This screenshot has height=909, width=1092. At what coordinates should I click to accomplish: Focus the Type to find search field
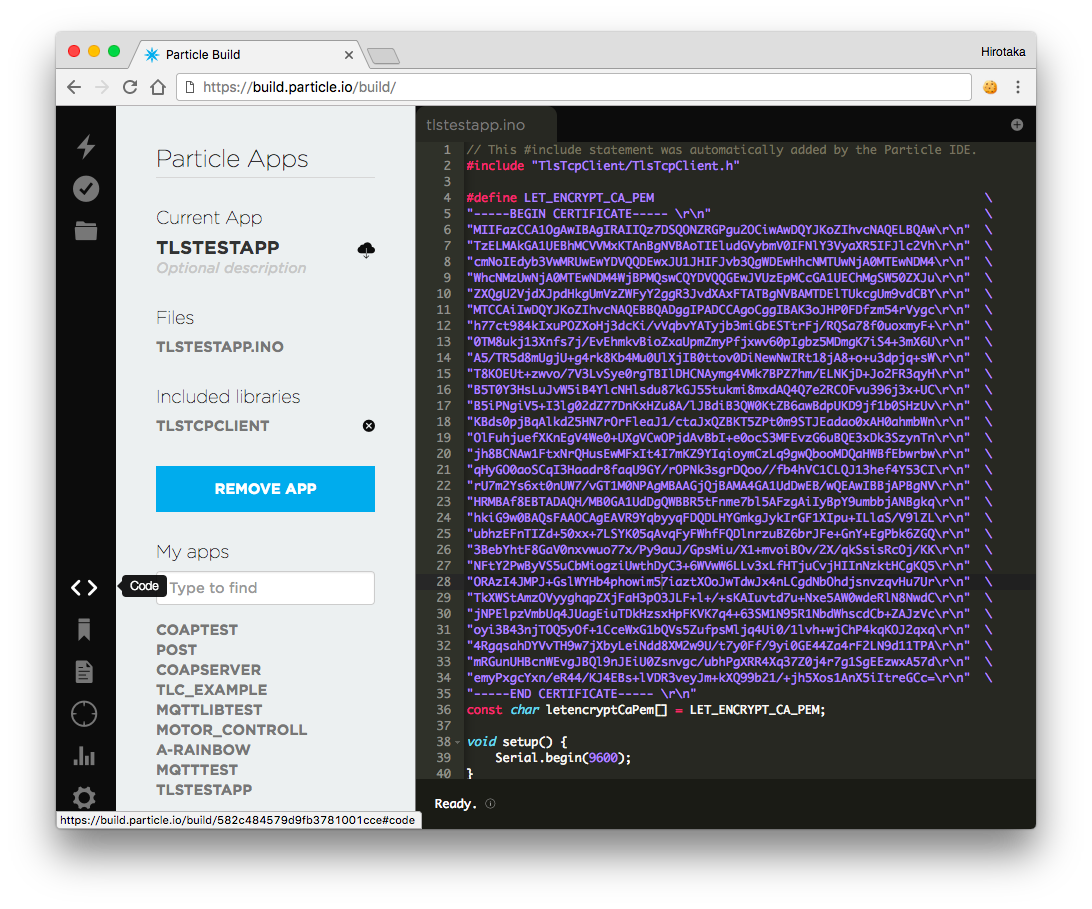(x=265, y=588)
